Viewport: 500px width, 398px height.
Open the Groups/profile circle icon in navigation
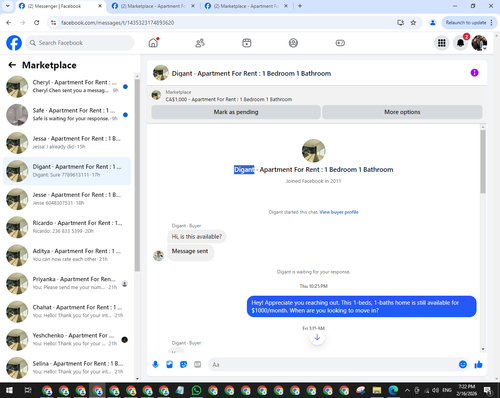pyautogui.click(x=293, y=43)
